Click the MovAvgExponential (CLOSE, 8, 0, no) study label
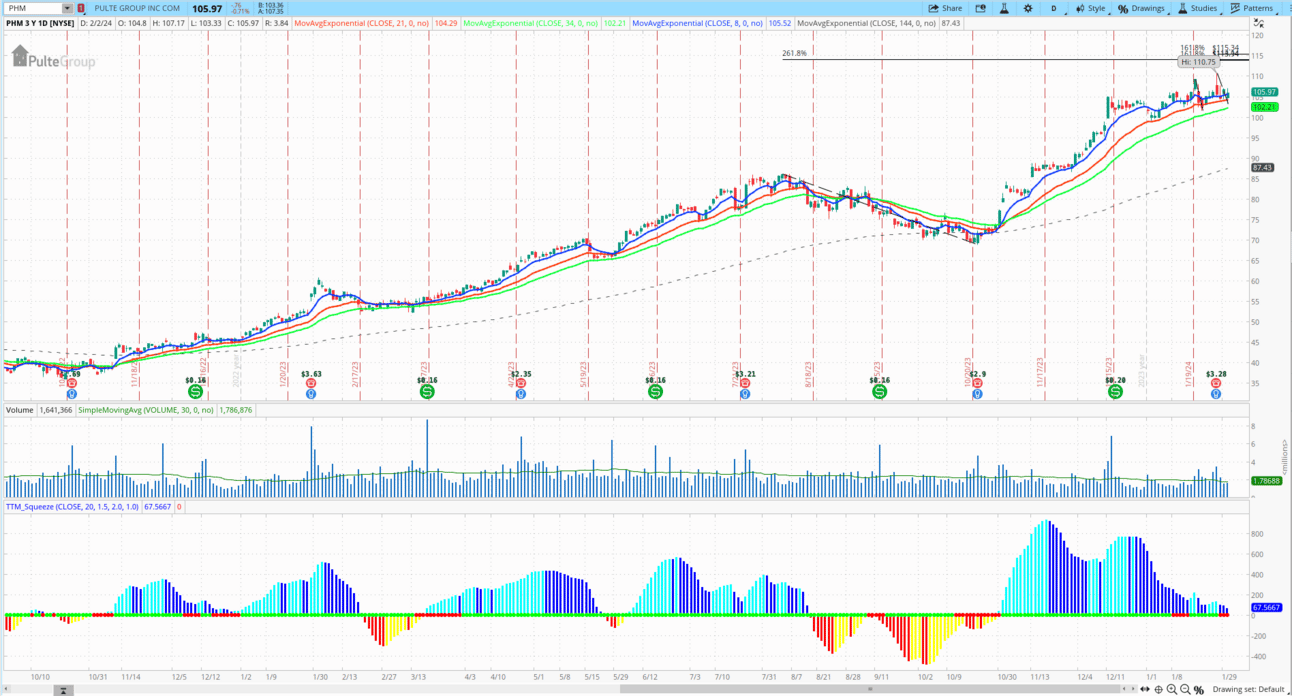This screenshot has height=696, width=1292. 697,22
